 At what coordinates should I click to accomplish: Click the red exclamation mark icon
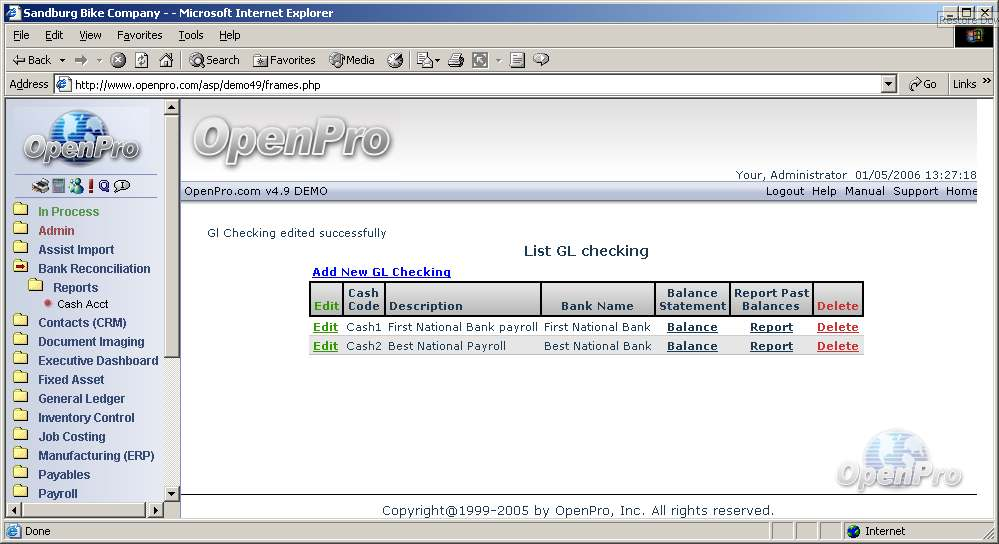(x=90, y=186)
